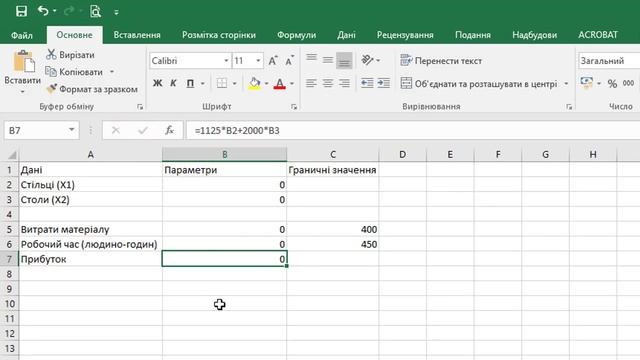Apply thousands separator 000 format
This screenshot has width=640, height=360.
[628, 83]
